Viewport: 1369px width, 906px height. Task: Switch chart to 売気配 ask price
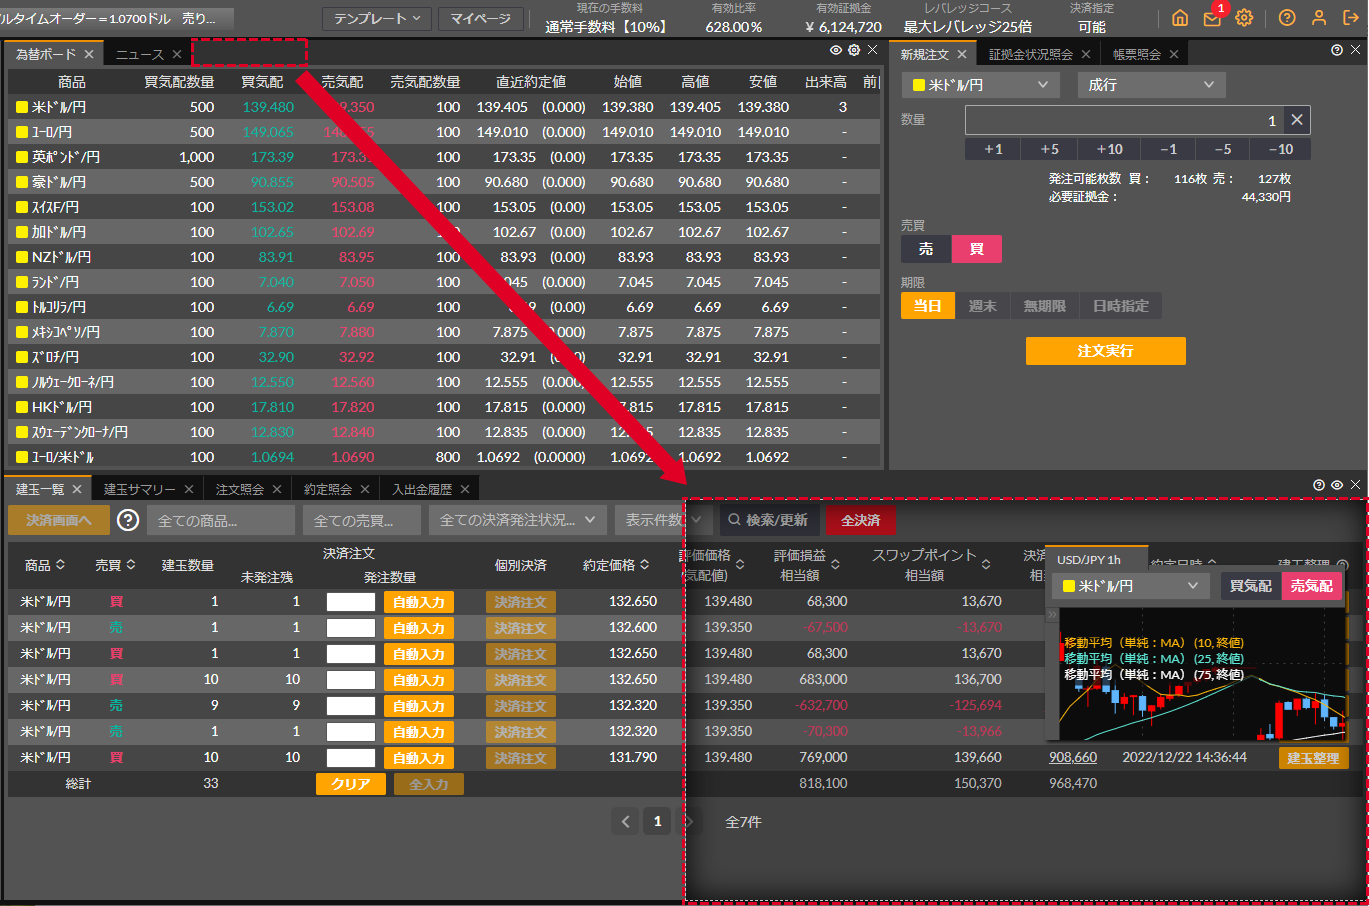tap(1311, 586)
